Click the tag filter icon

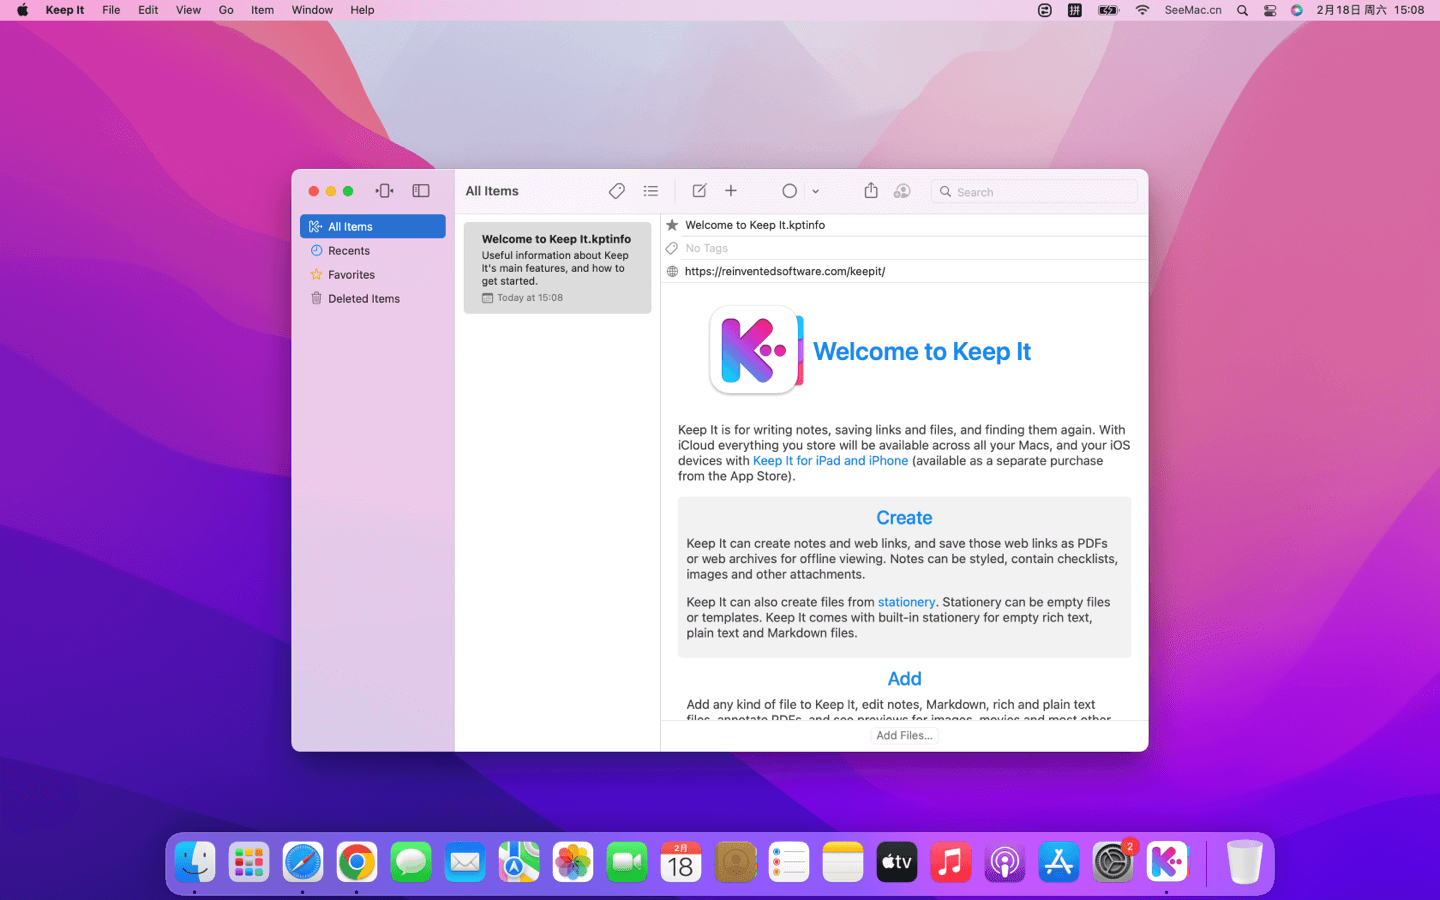617,191
